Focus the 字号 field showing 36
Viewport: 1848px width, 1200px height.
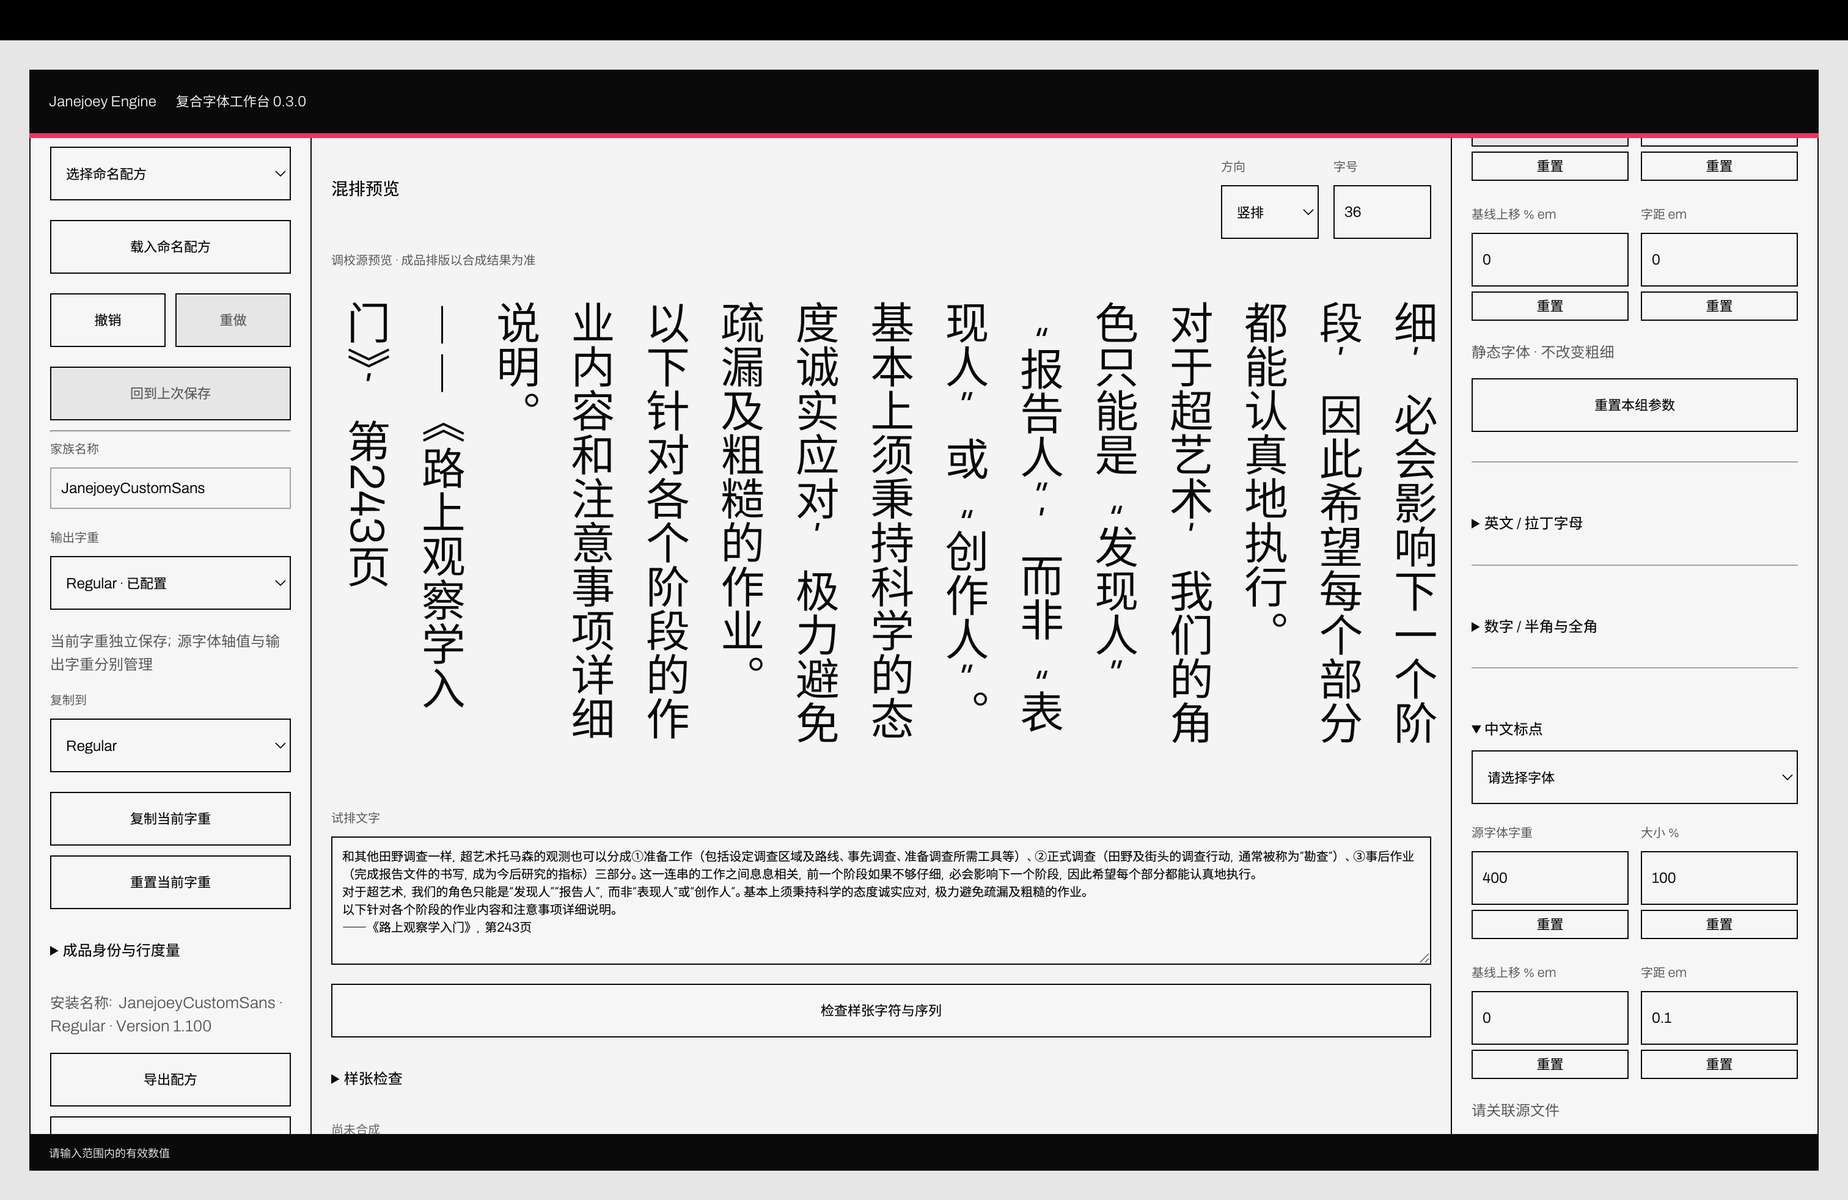pos(1382,212)
